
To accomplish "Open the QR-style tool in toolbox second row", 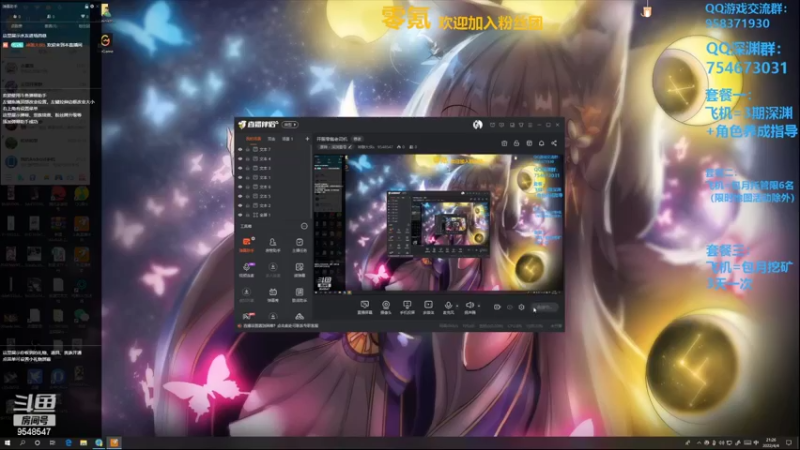I will pyautogui.click(x=299, y=269).
